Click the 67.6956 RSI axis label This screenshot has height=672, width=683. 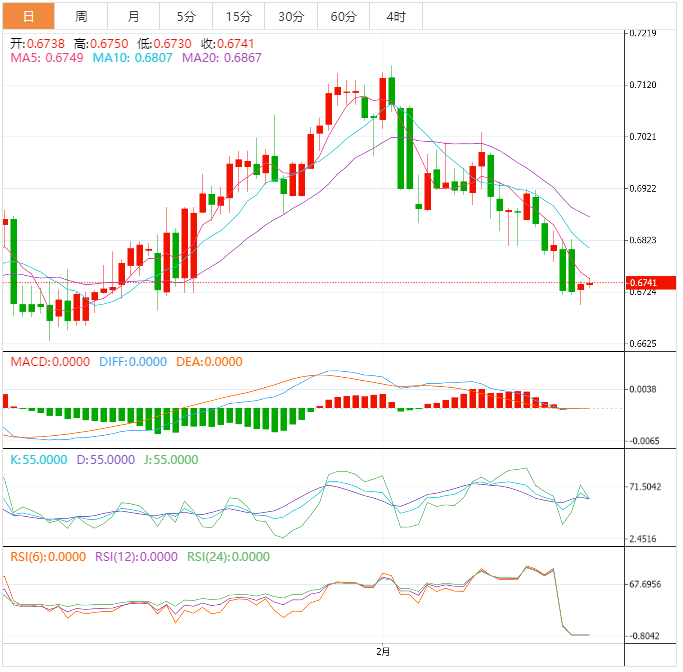pyautogui.click(x=645, y=584)
